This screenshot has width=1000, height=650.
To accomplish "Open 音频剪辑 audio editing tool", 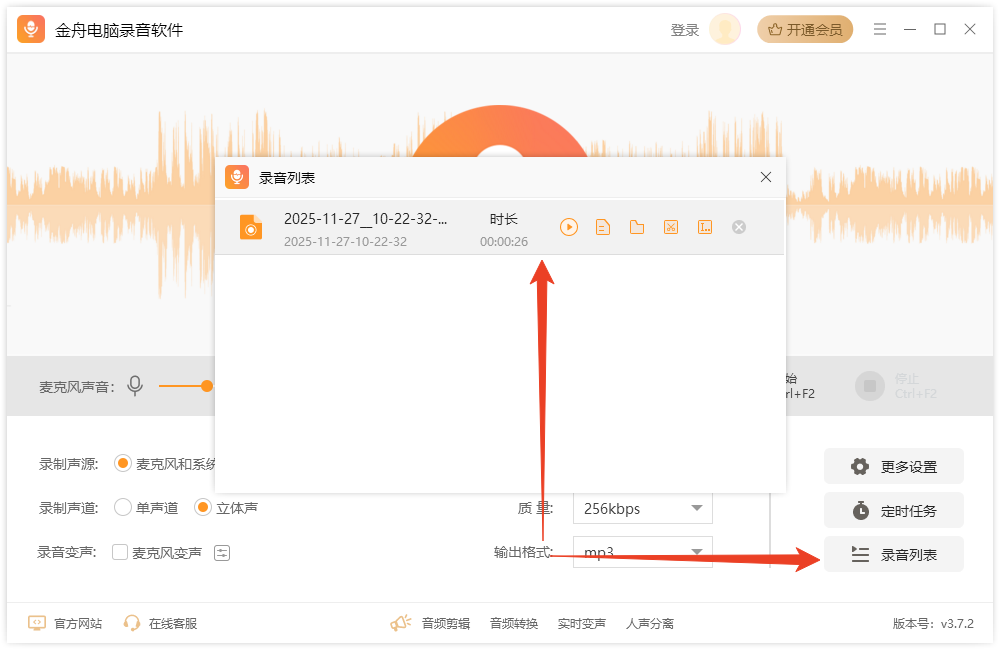I will point(446,623).
